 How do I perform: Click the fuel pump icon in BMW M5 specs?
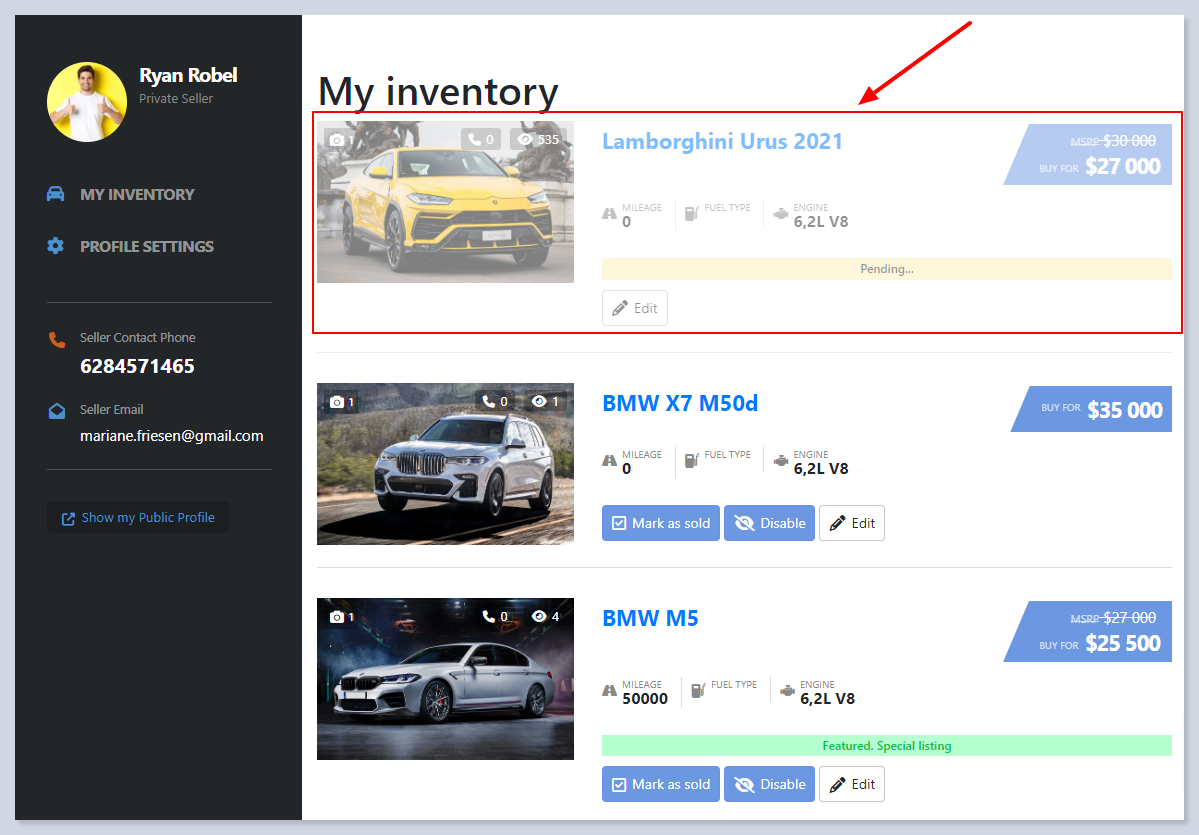tap(698, 691)
